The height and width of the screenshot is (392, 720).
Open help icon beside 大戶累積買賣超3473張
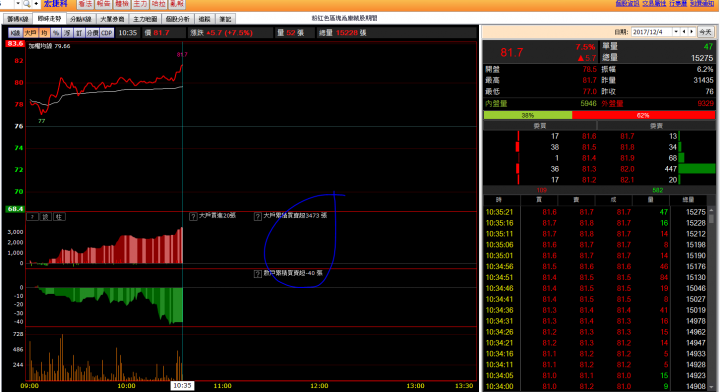258,216
